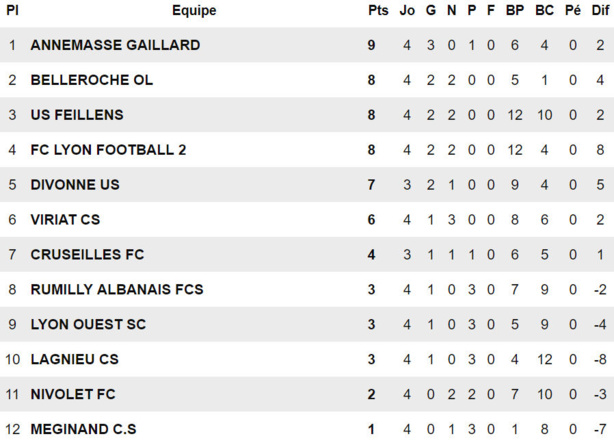The image size is (614, 443).
Task: Open RUMILLY ALBANAIS FCS team entry
Action: coord(117,290)
